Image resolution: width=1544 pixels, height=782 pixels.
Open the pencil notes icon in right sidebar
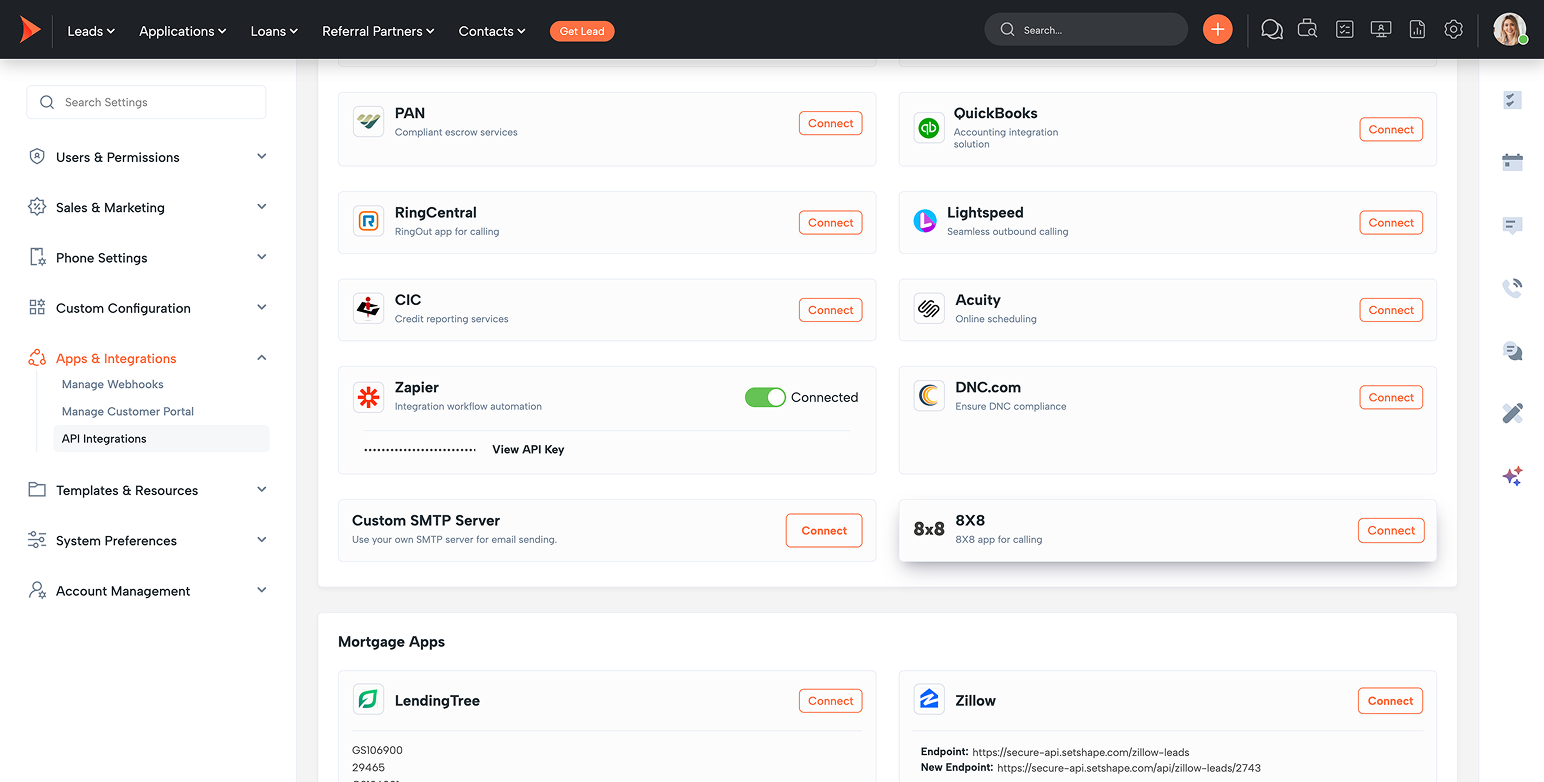click(x=1512, y=413)
